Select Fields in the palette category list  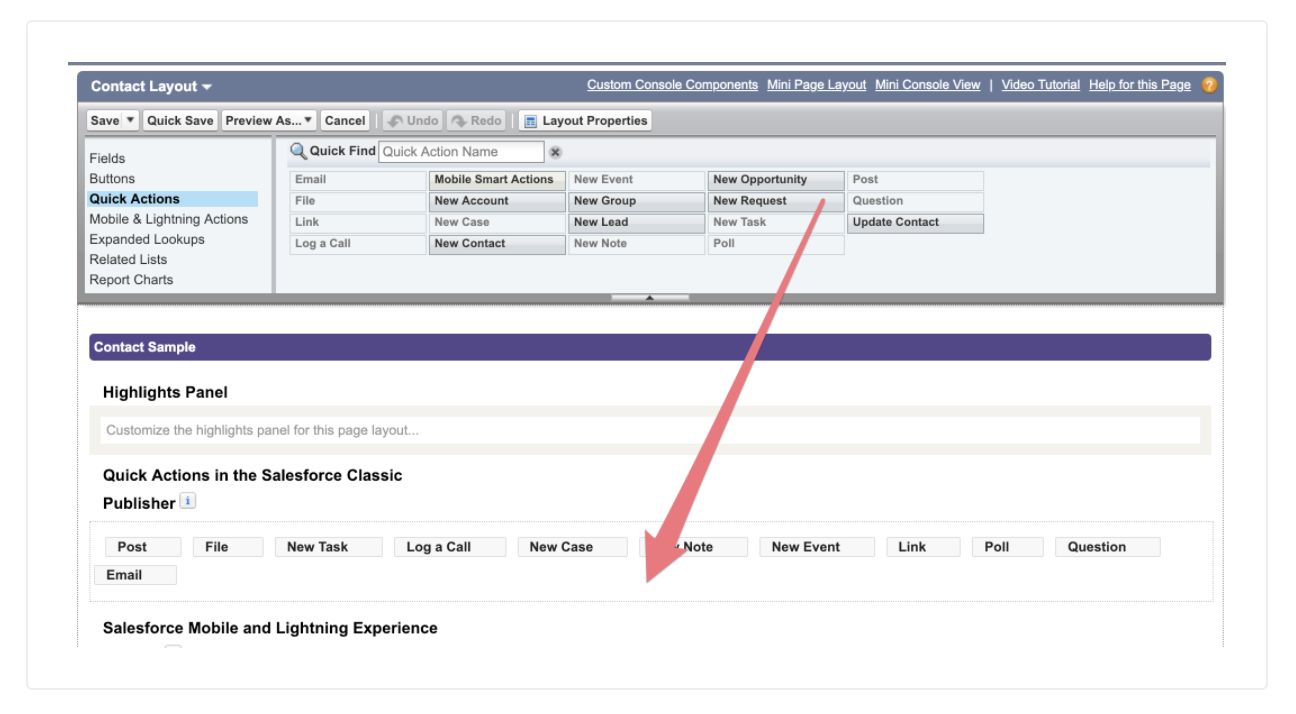coord(107,158)
